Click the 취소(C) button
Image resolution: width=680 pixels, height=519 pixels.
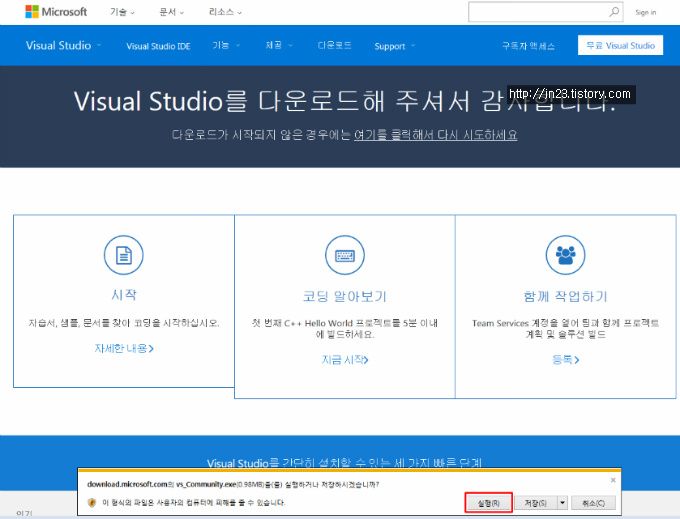point(593,503)
